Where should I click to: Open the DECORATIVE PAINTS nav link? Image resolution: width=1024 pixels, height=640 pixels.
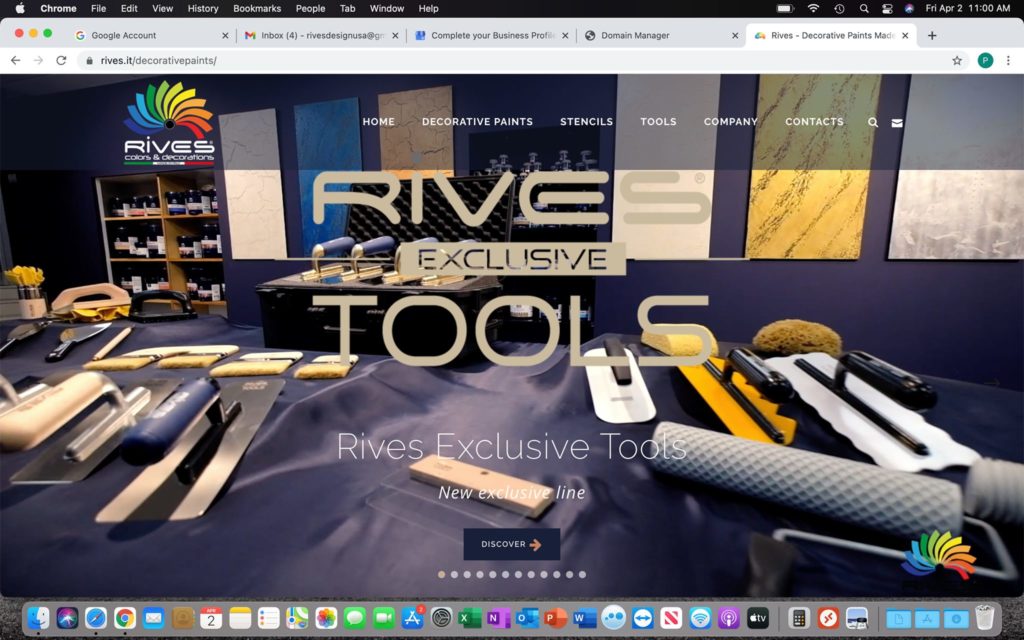click(477, 121)
